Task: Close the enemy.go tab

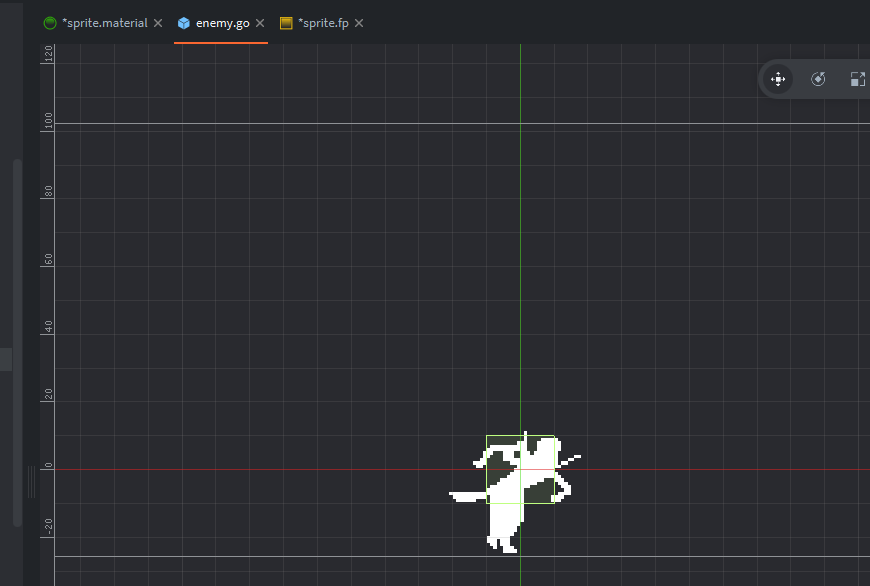Action: click(260, 23)
